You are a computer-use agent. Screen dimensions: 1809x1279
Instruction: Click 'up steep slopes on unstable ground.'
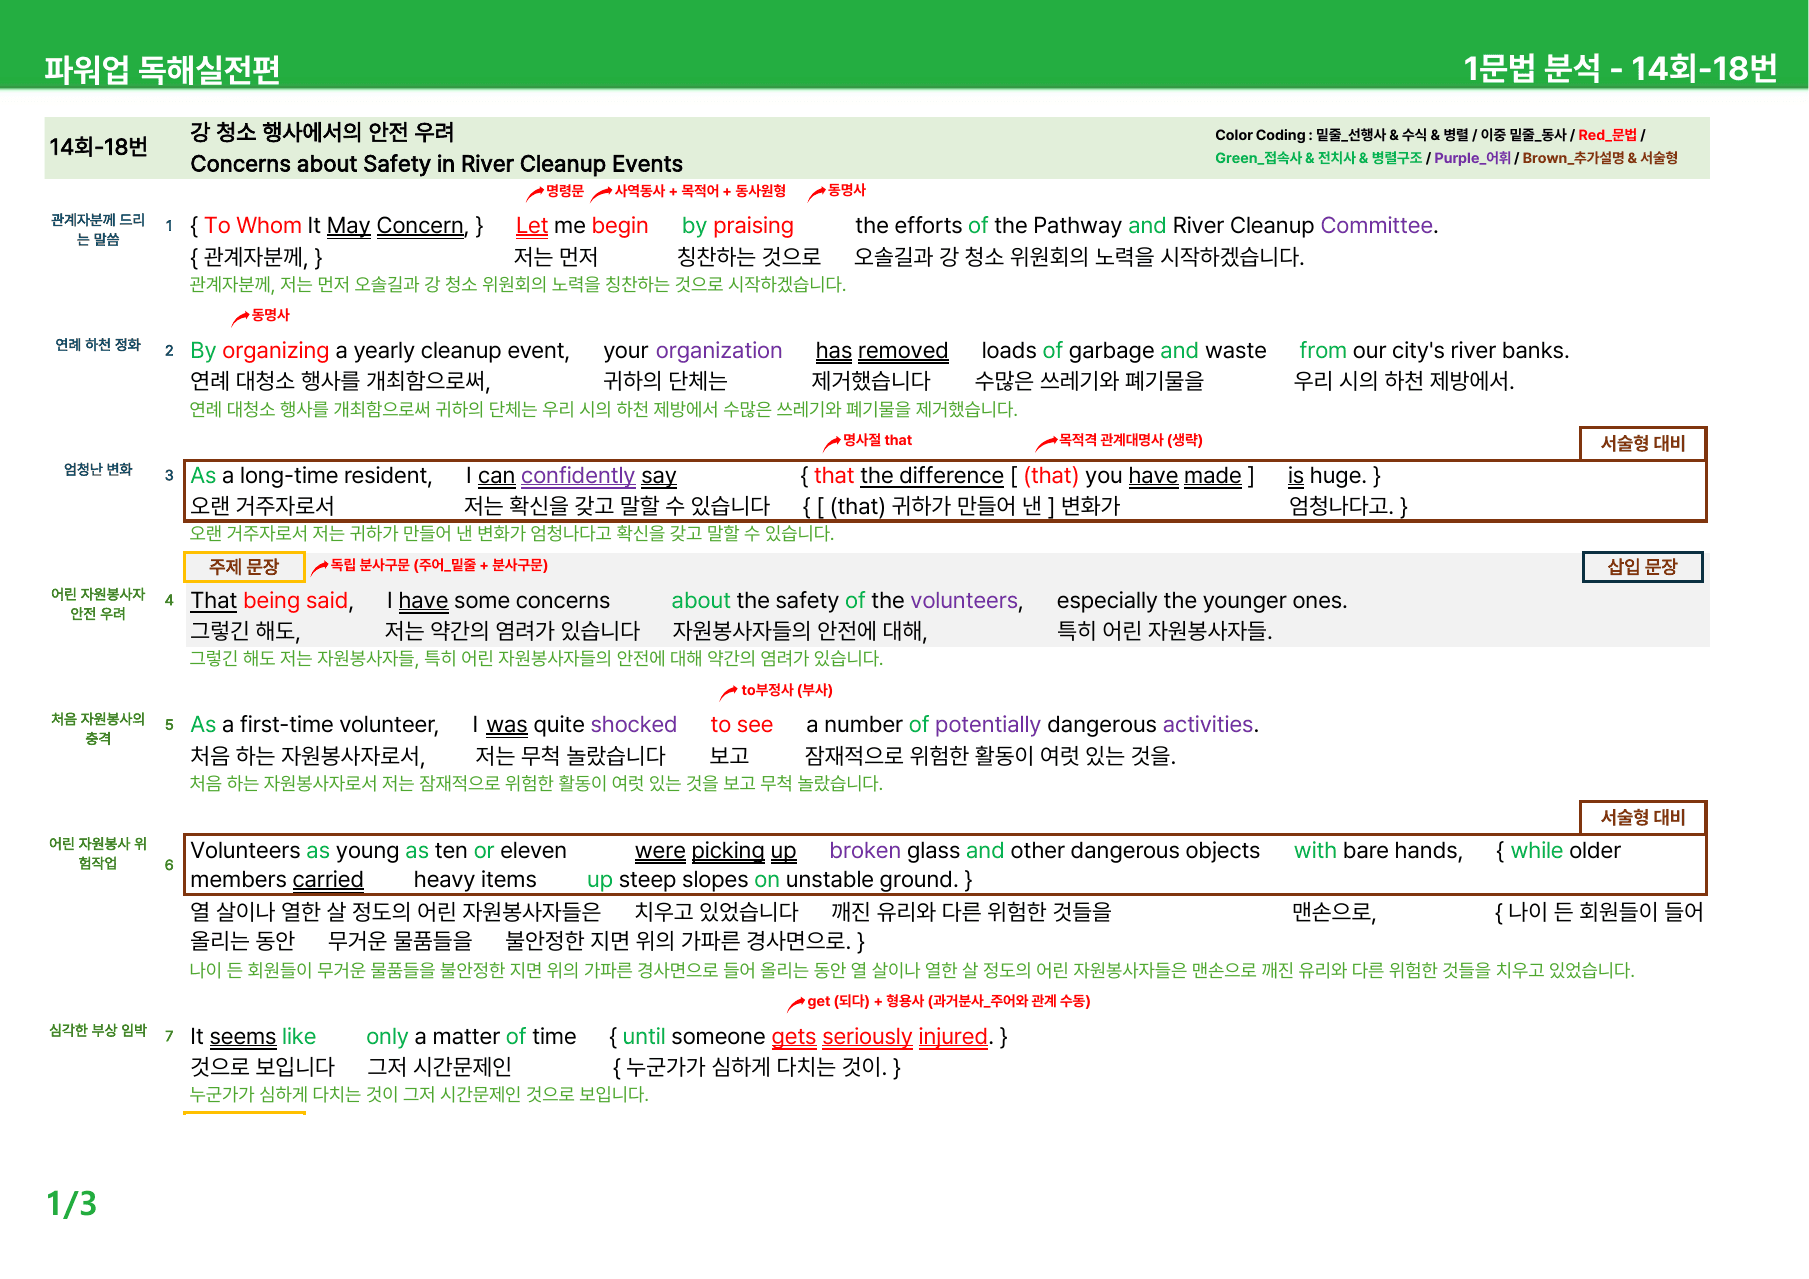(x=773, y=880)
